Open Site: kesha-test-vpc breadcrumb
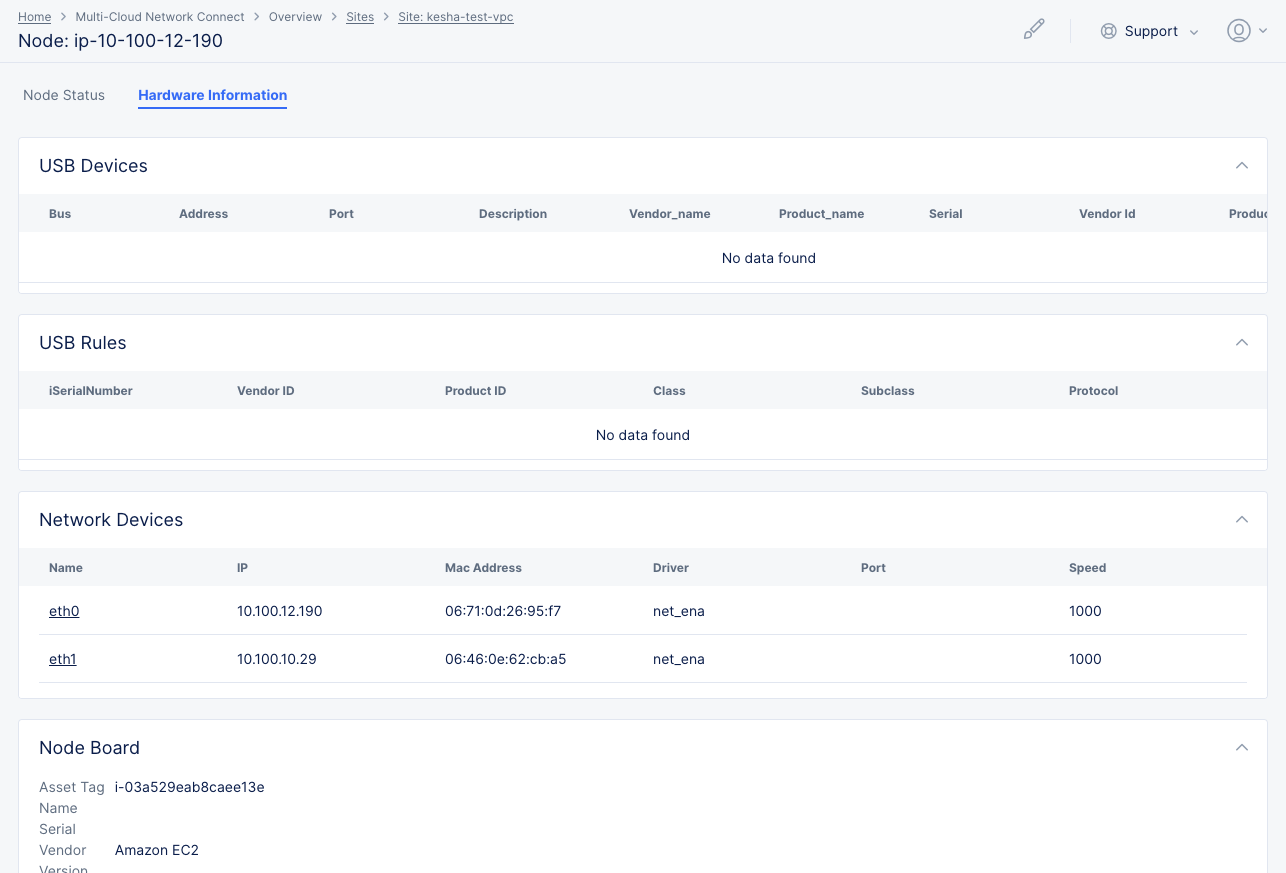 [x=455, y=16]
